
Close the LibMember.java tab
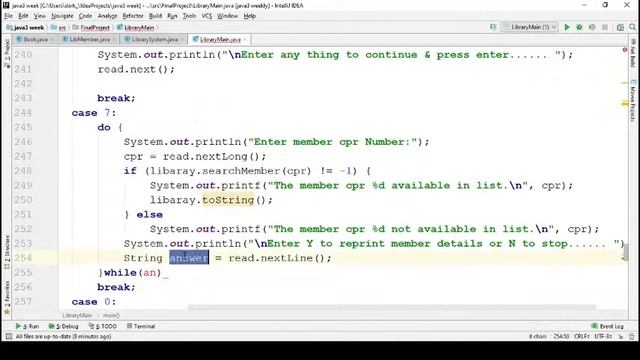[x=114, y=40]
